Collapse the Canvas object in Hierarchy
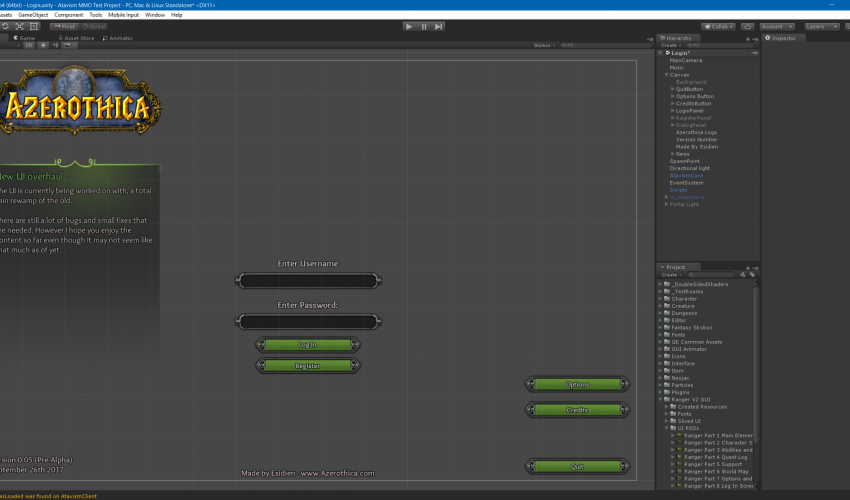 666,75
